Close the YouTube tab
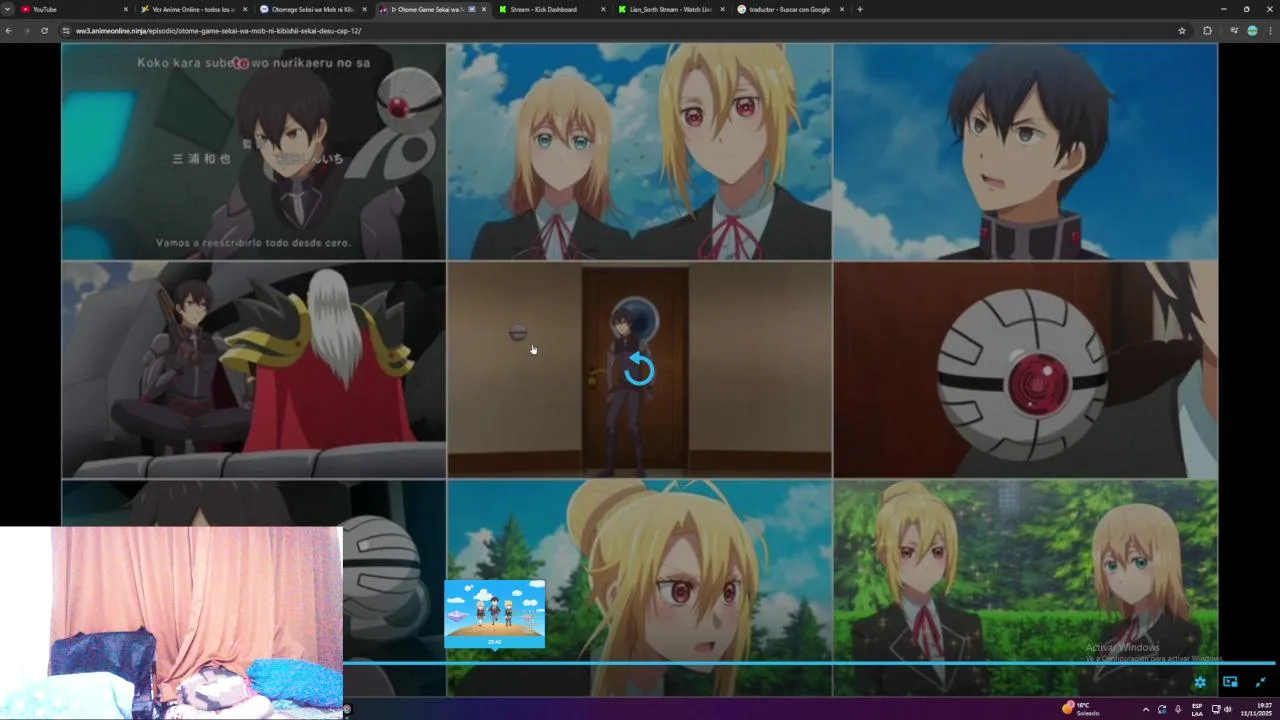This screenshot has height=720, width=1280. coord(126,9)
